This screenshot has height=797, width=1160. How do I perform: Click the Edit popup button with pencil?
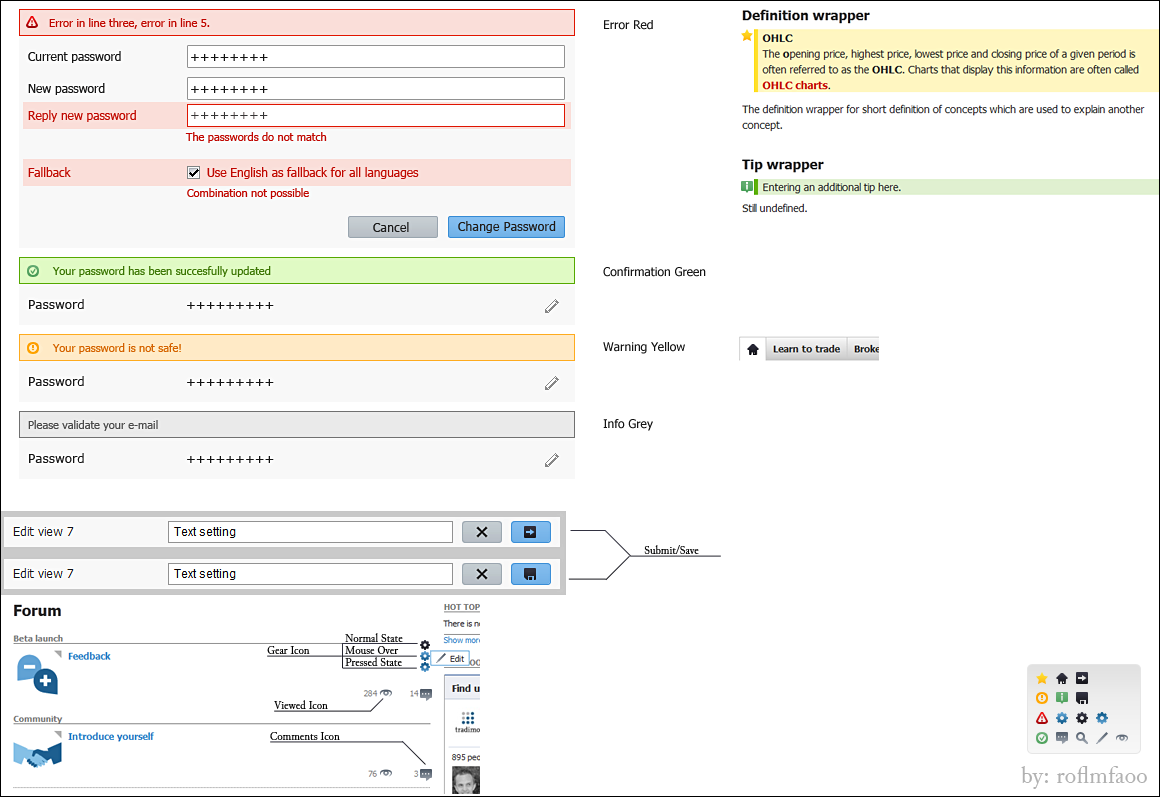click(x=451, y=659)
